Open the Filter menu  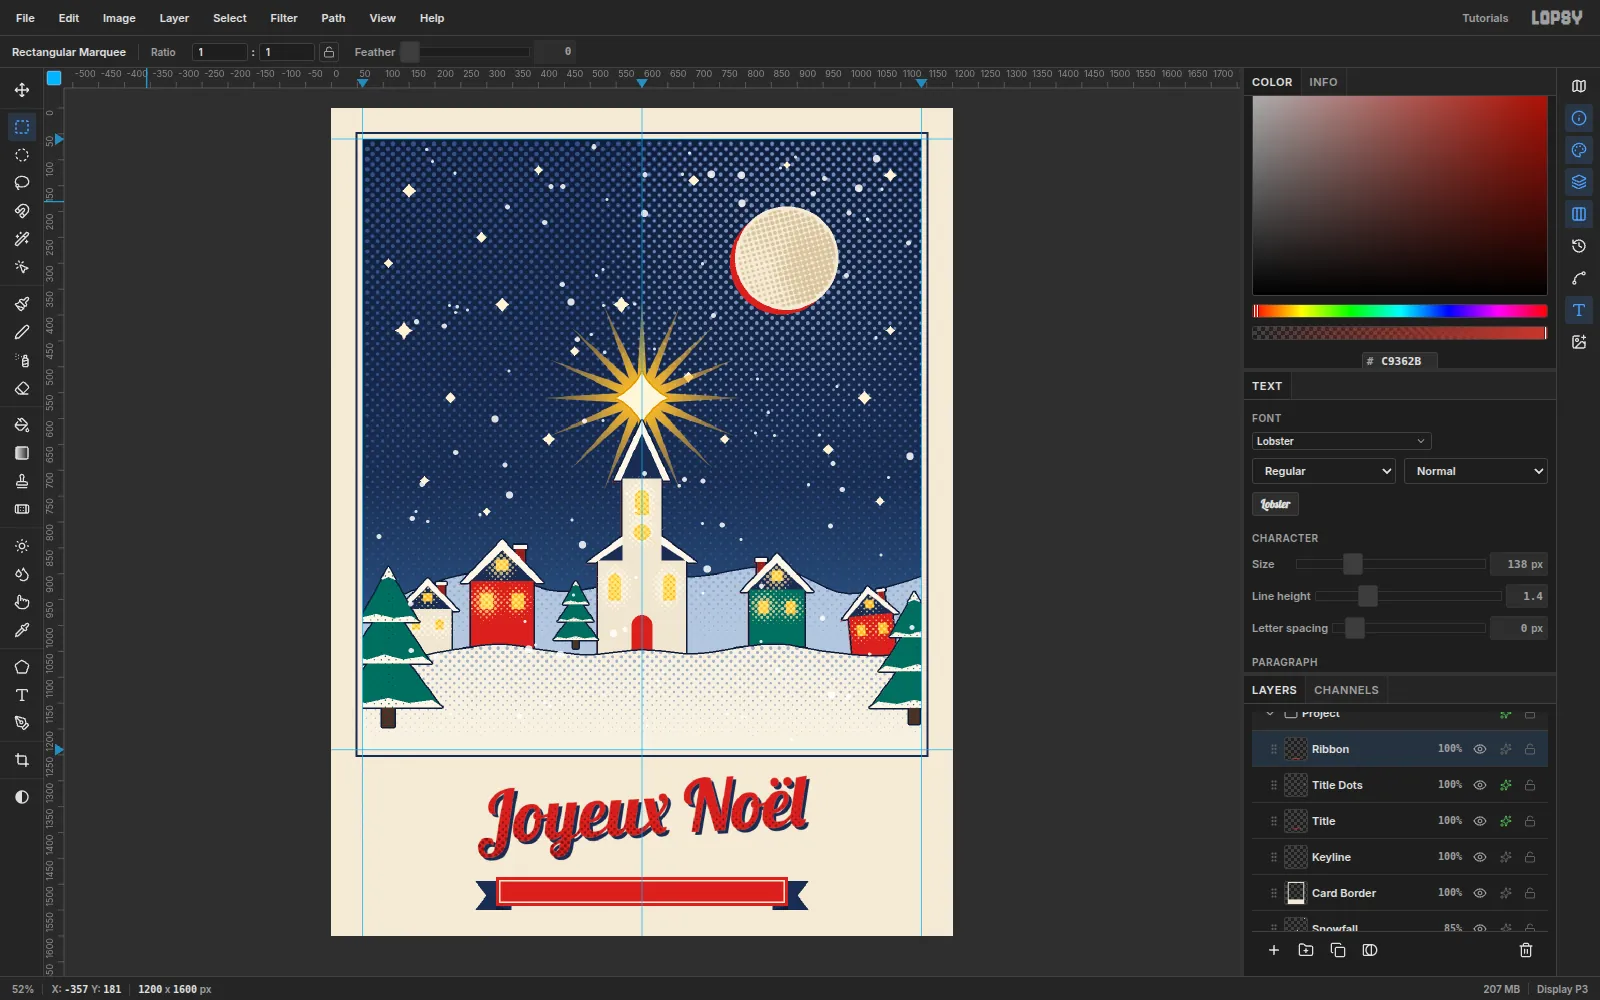coord(284,18)
